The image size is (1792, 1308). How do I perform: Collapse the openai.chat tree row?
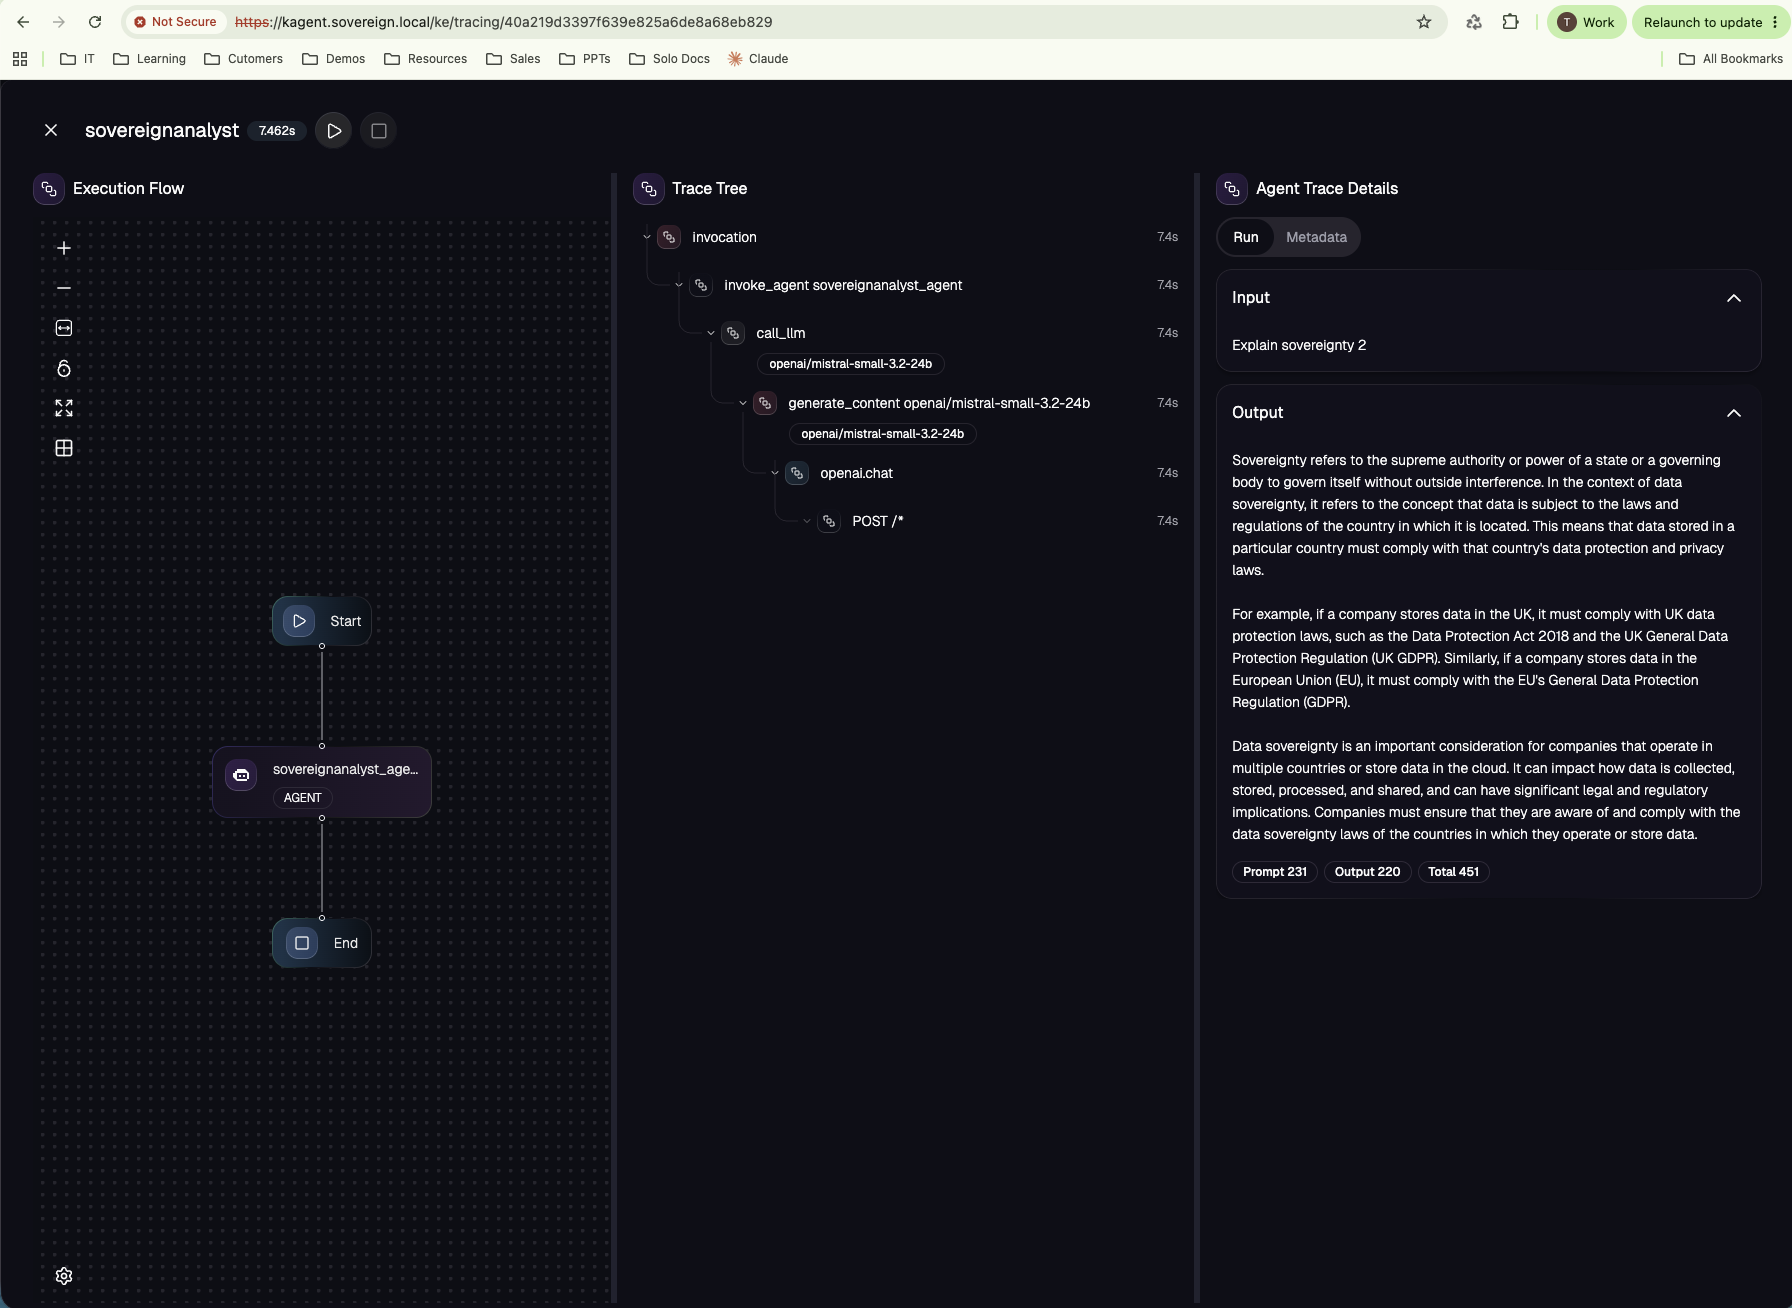[x=775, y=473]
